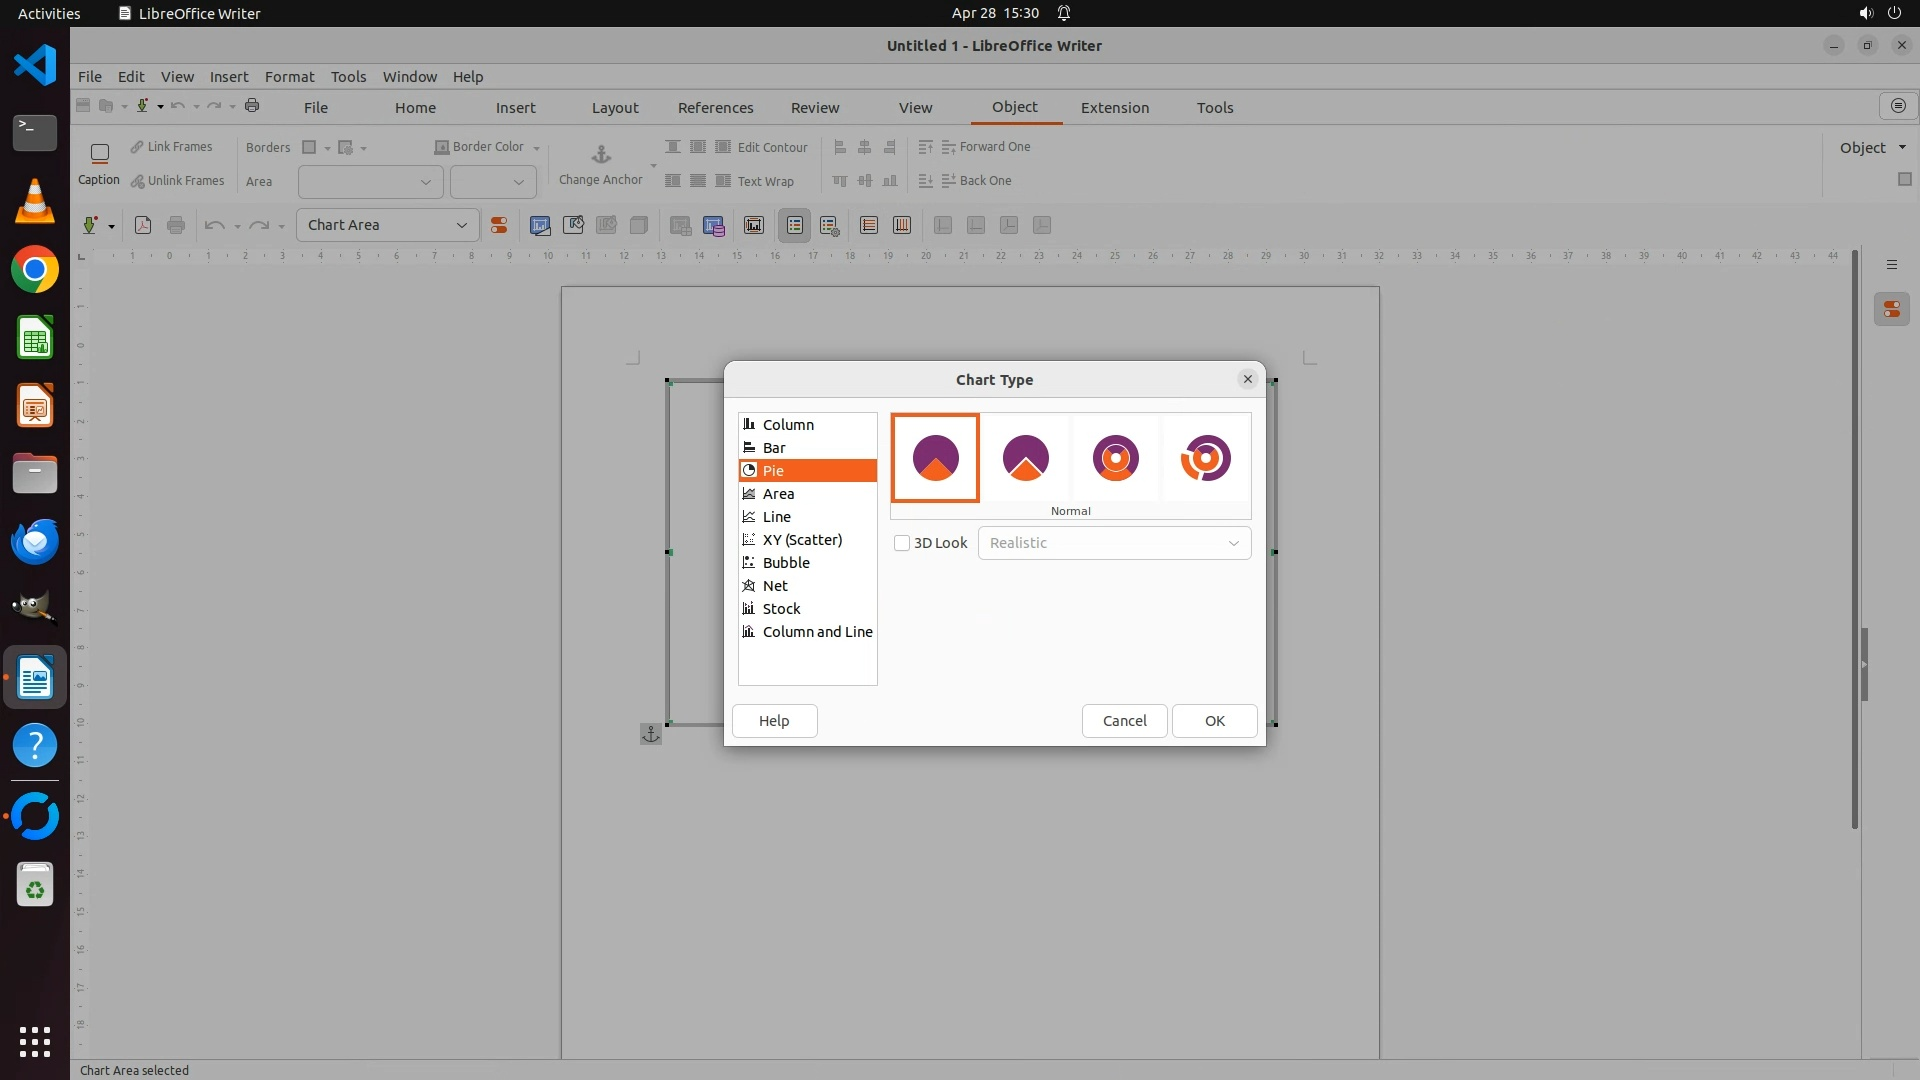Select XY (Scatter) chart type

click(x=802, y=540)
